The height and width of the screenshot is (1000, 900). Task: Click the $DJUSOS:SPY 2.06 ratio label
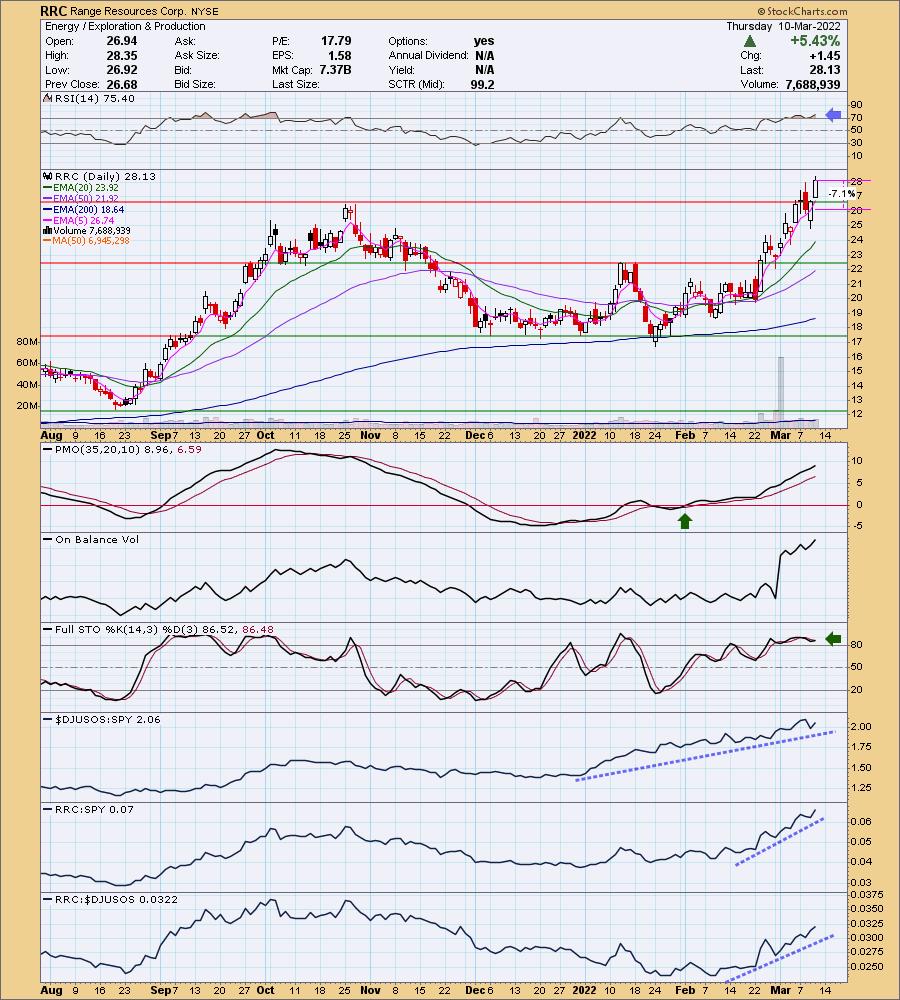102,719
